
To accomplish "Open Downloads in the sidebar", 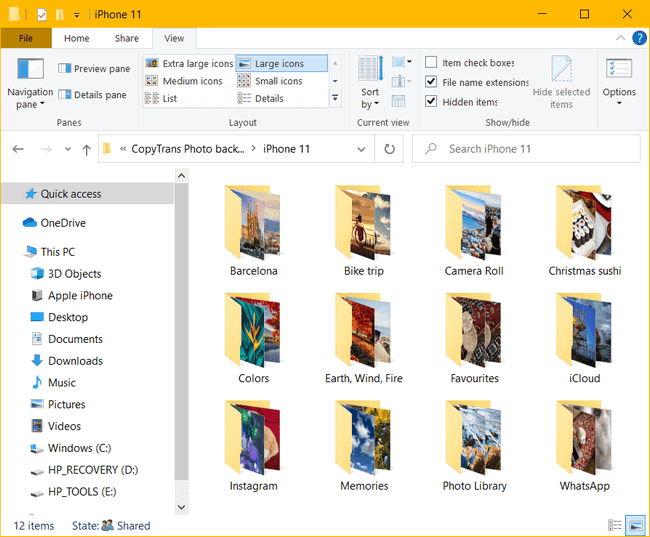I will click(x=67, y=361).
